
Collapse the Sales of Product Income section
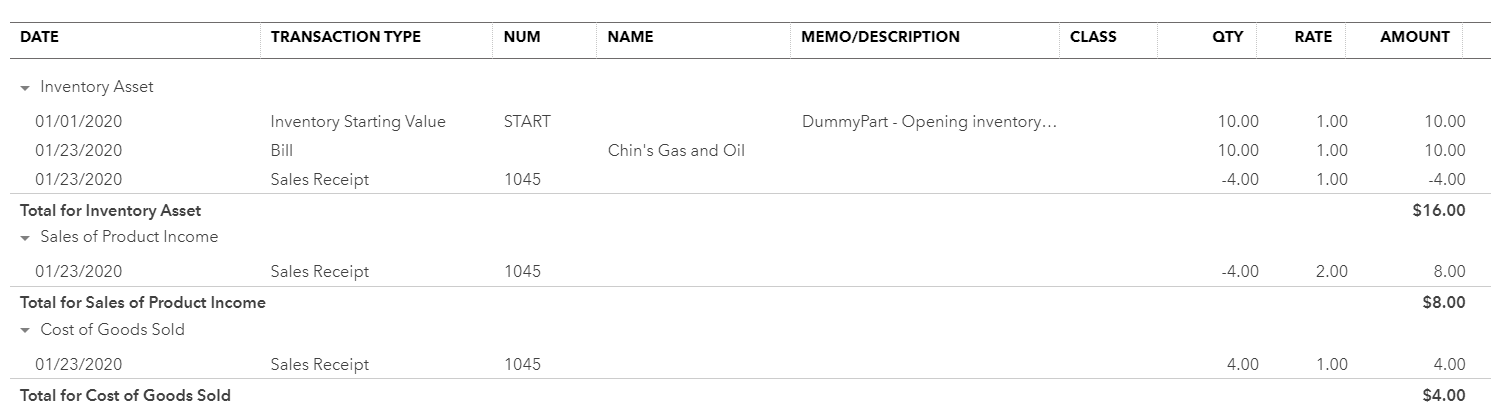pyautogui.click(x=25, y=238)
